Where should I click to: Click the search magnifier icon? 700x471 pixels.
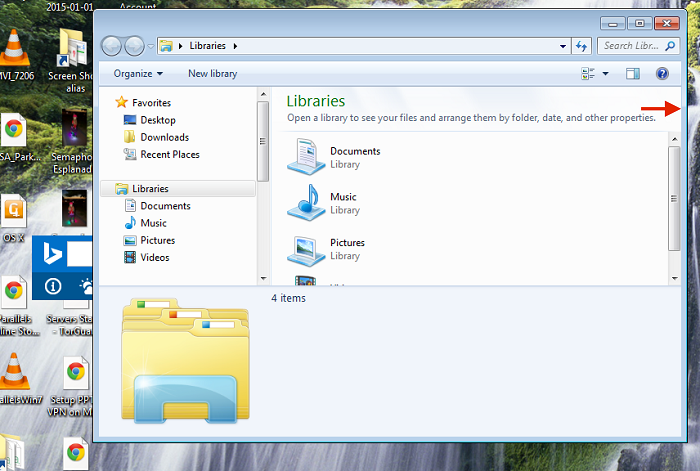[x=670, y=46]
